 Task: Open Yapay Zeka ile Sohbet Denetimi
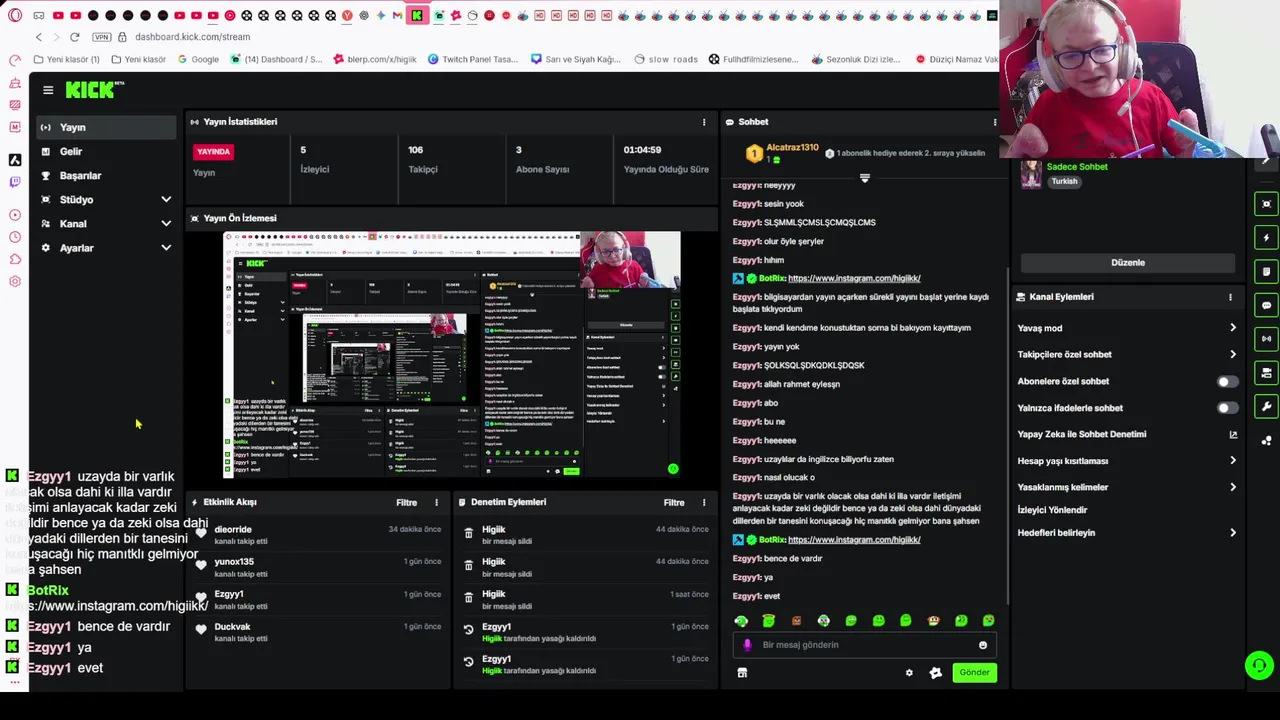(1127, 434)
